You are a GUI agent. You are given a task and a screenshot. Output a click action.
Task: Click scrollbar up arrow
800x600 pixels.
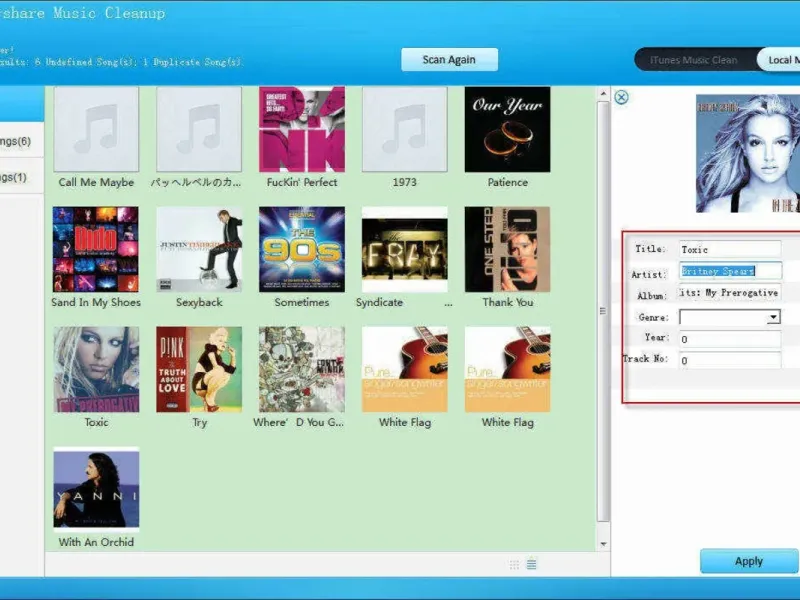coord(604,94)
